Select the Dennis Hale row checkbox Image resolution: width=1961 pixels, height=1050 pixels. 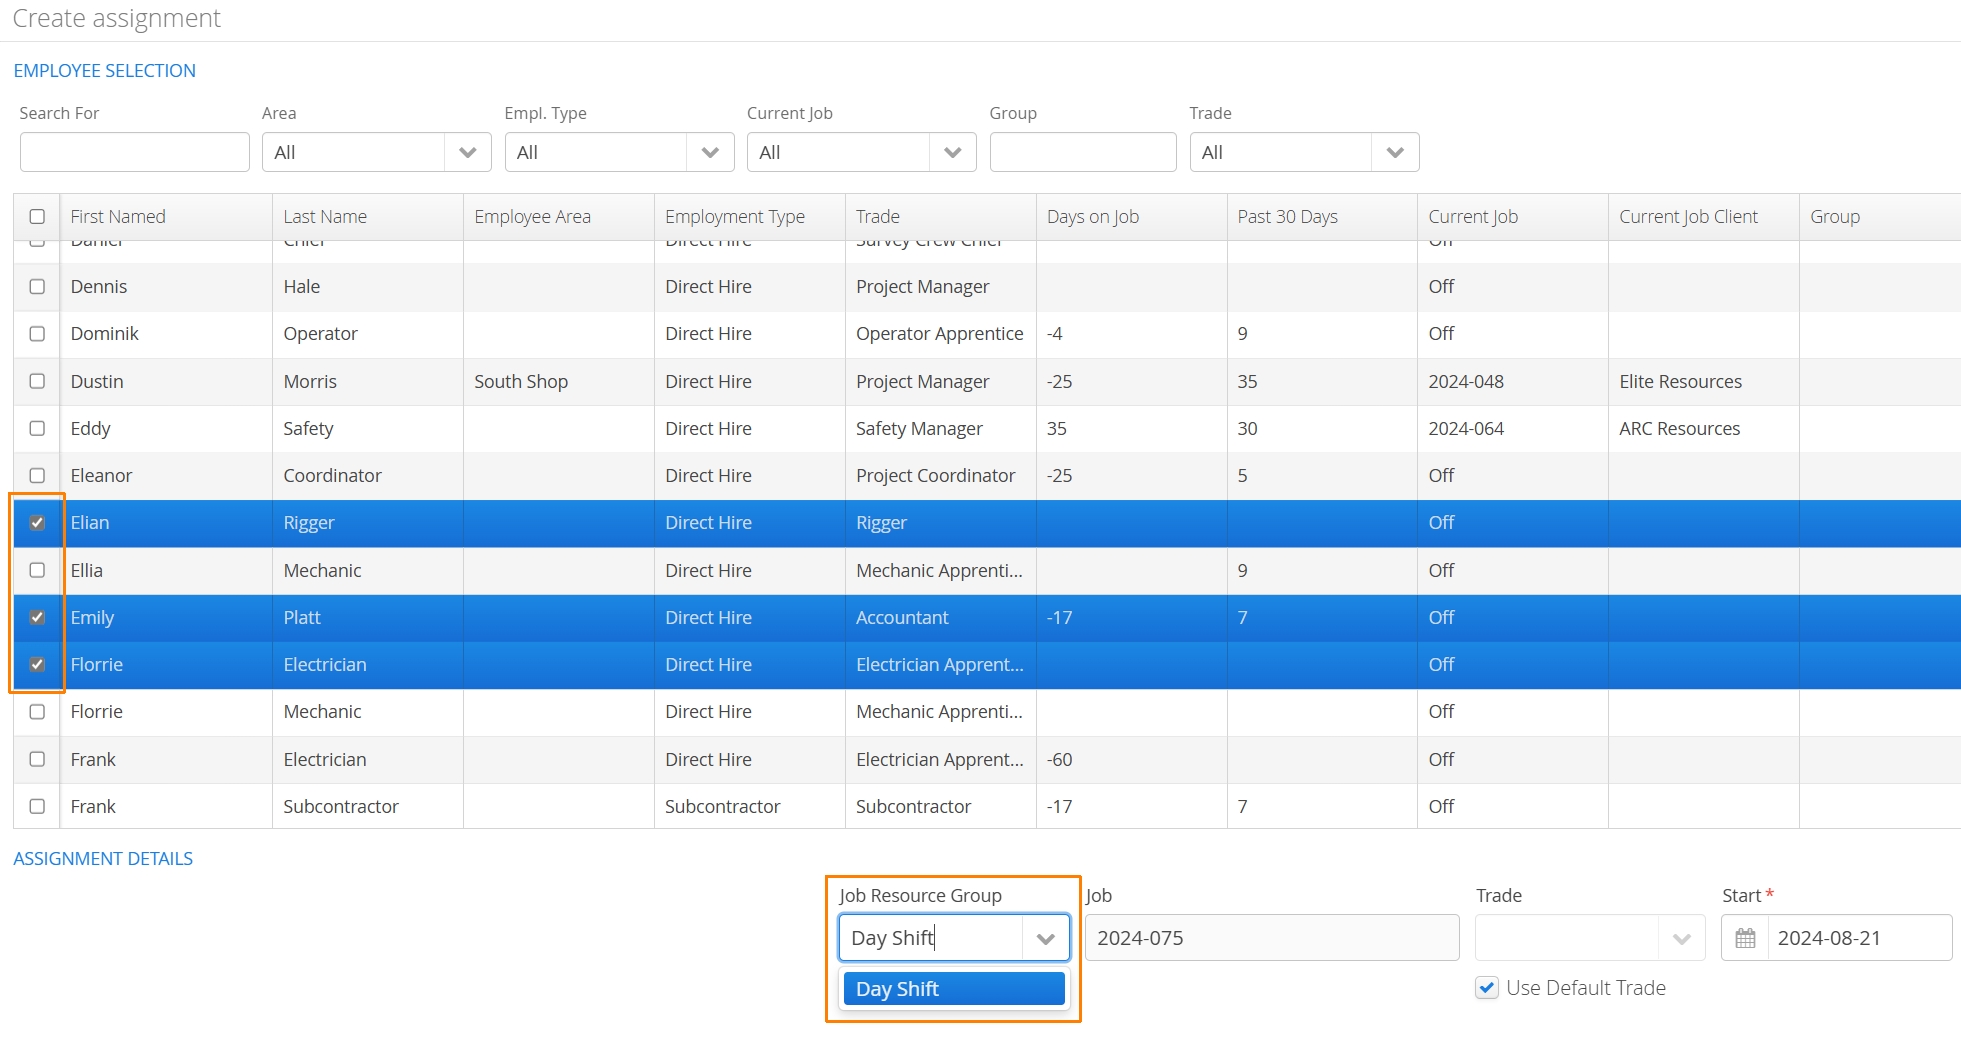[37, 287]
